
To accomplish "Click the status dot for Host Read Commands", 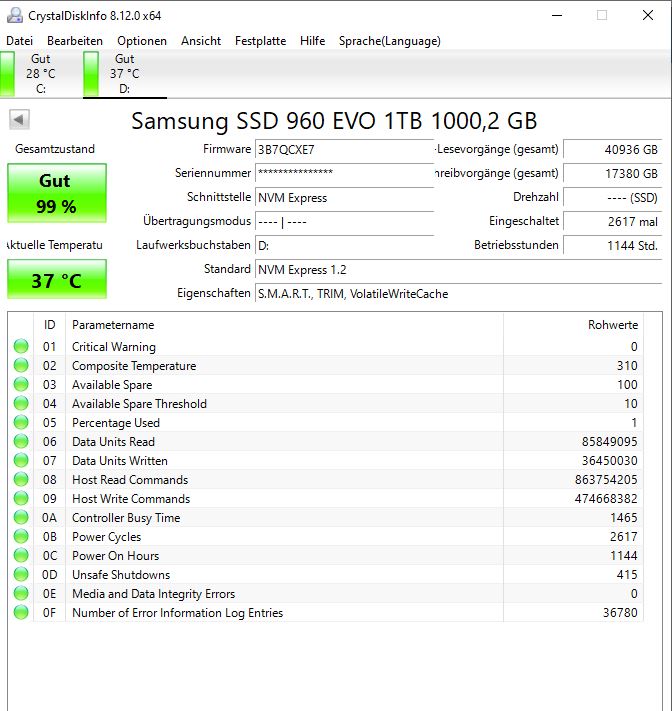I will pyautogui.click(x=21, y=479).
